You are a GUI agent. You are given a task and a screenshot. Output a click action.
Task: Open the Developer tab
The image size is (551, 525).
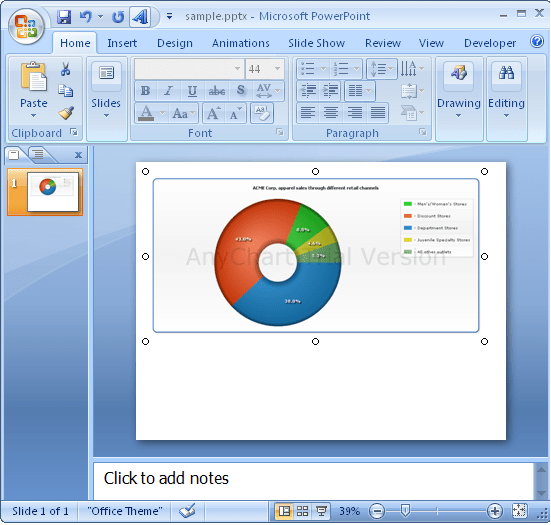(x=490, y=43)
